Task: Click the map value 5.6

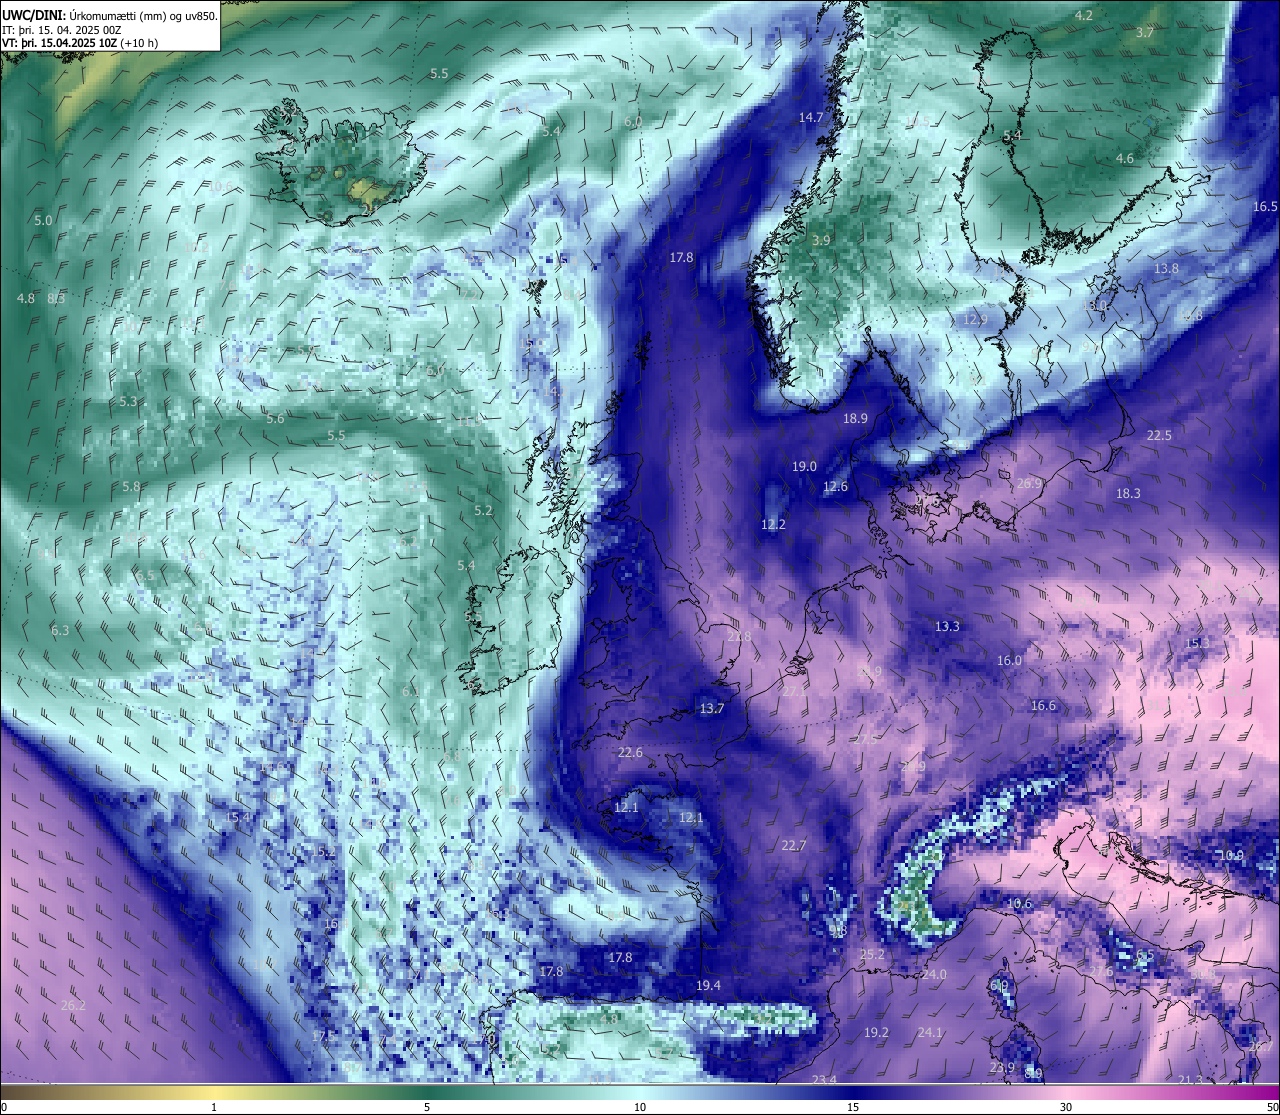Action: point(275,418)
